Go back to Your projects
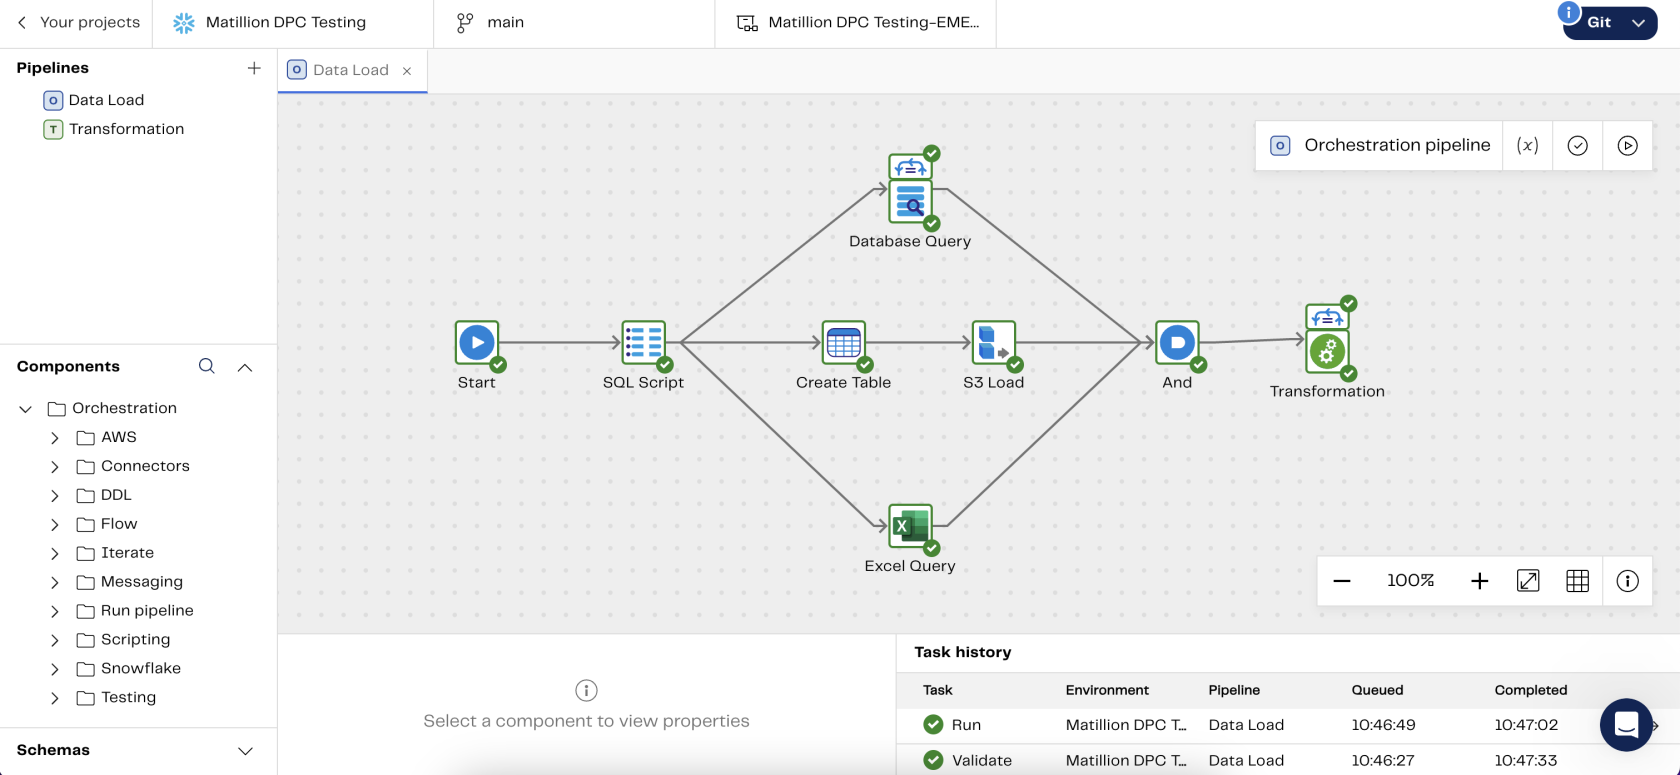The height and width of the screenshot is (775, 1680). pos(78,23)
